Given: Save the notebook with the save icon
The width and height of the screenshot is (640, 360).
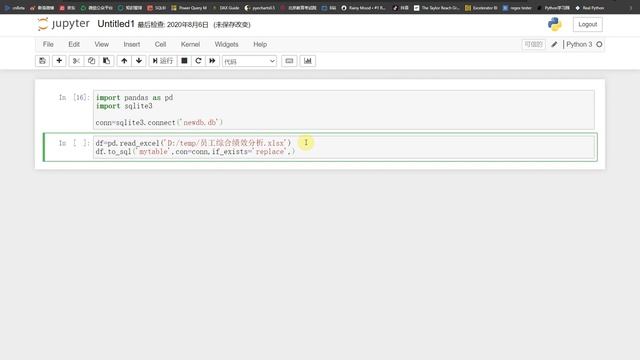Looking at the screenshot, I should 42,61.
